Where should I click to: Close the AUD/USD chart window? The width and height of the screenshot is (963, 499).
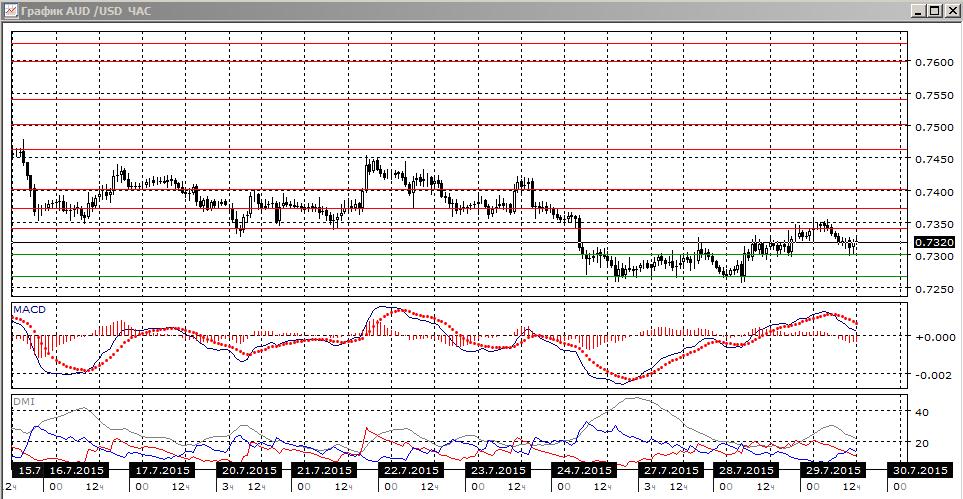[x=949, y=11]
